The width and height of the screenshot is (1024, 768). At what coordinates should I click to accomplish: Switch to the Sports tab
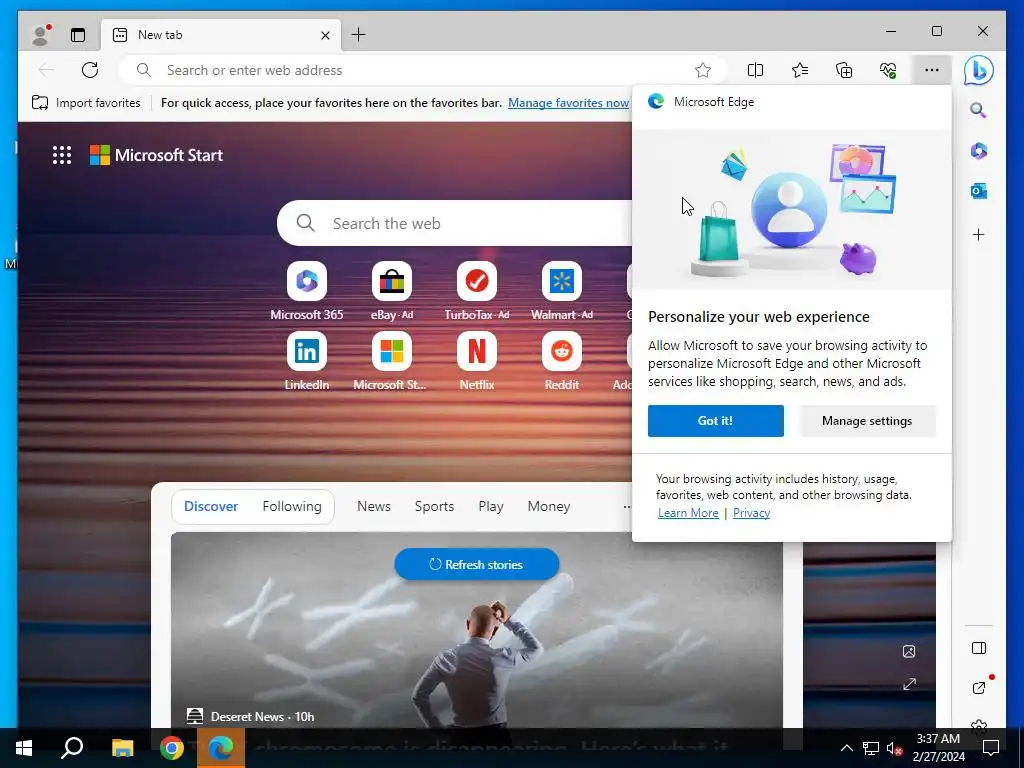click(434, 506)
